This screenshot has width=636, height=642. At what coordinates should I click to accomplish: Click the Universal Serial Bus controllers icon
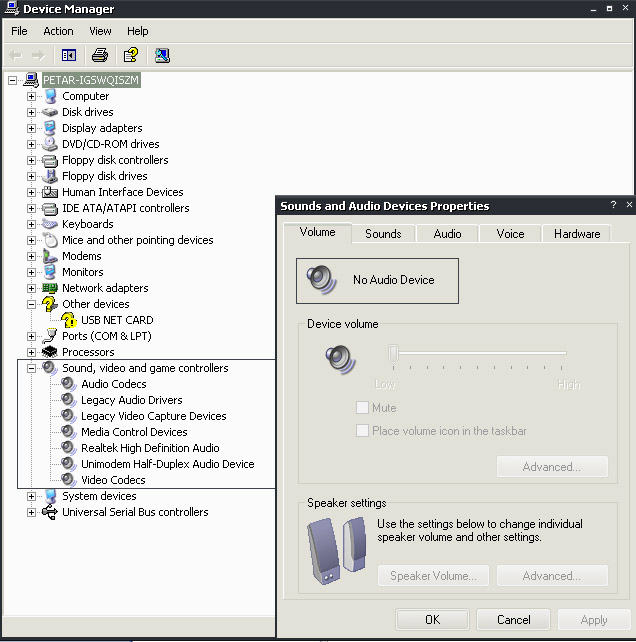click(x=50, y=512)
